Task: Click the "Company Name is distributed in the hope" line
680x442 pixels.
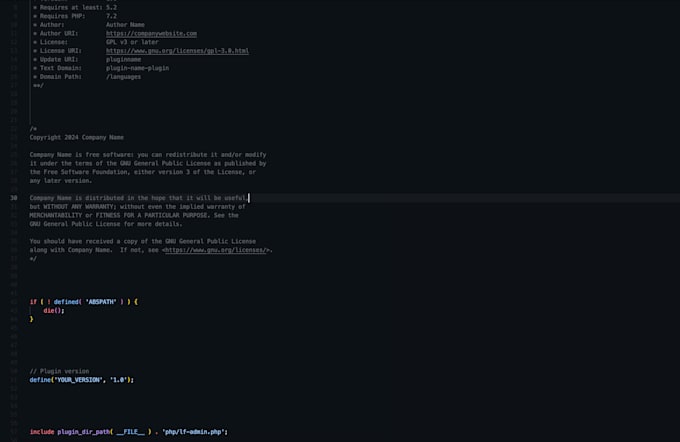Action: coord(139,198)
